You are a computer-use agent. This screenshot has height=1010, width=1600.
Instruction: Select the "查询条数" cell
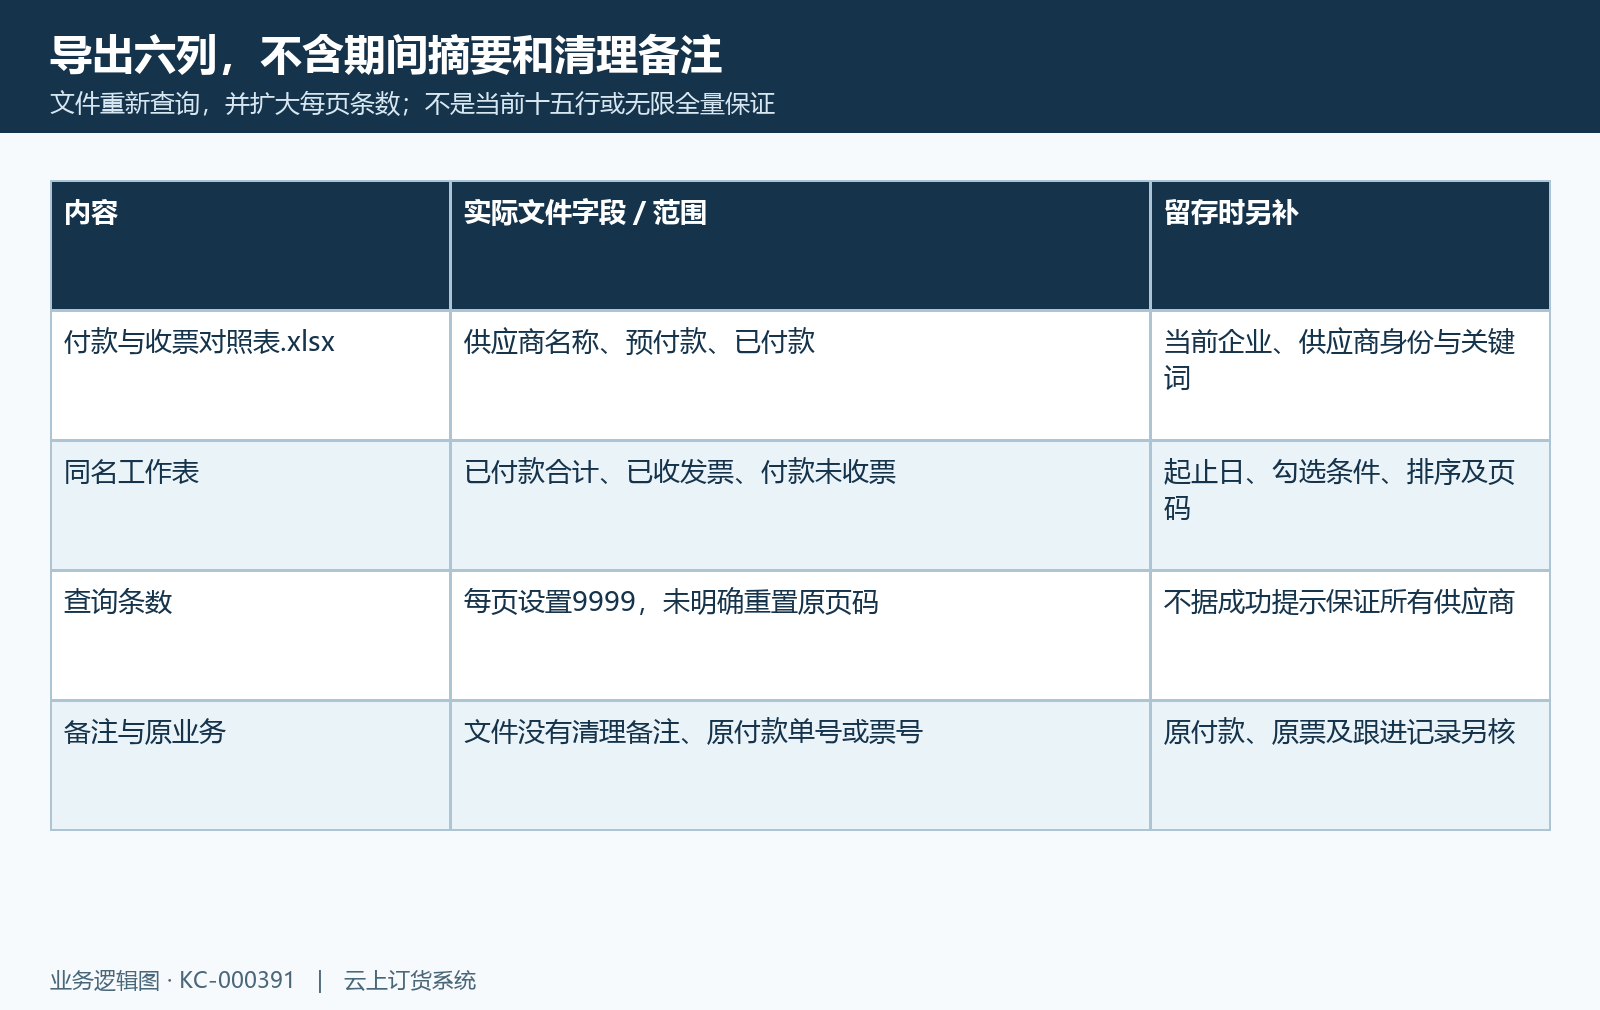[x=250, y=636]
